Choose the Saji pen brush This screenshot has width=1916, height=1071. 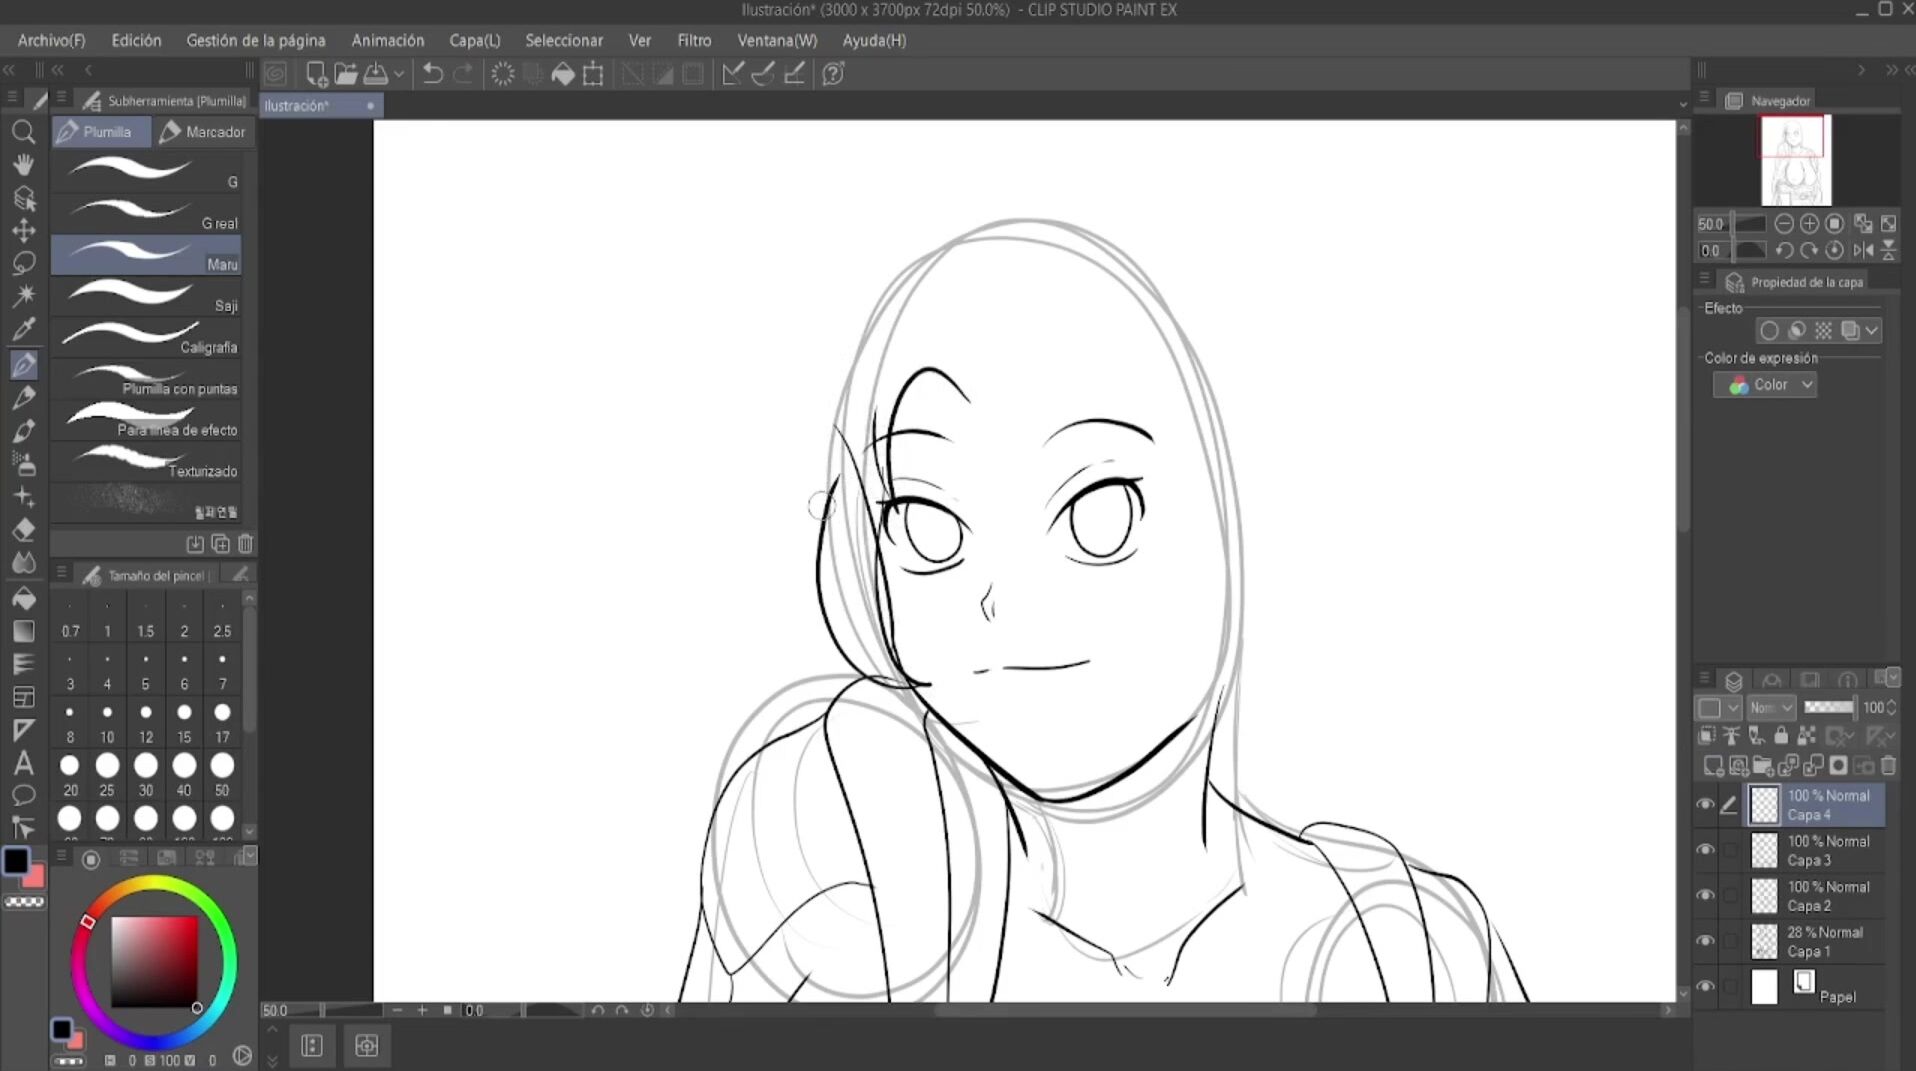coord(146,297)
